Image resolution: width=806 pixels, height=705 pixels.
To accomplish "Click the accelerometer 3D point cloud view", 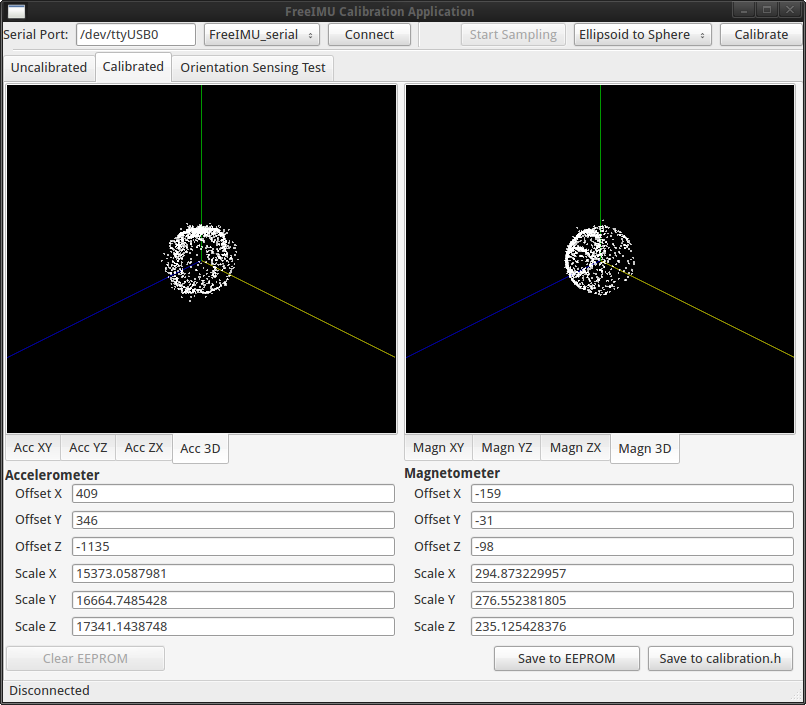I will (202, 259).
